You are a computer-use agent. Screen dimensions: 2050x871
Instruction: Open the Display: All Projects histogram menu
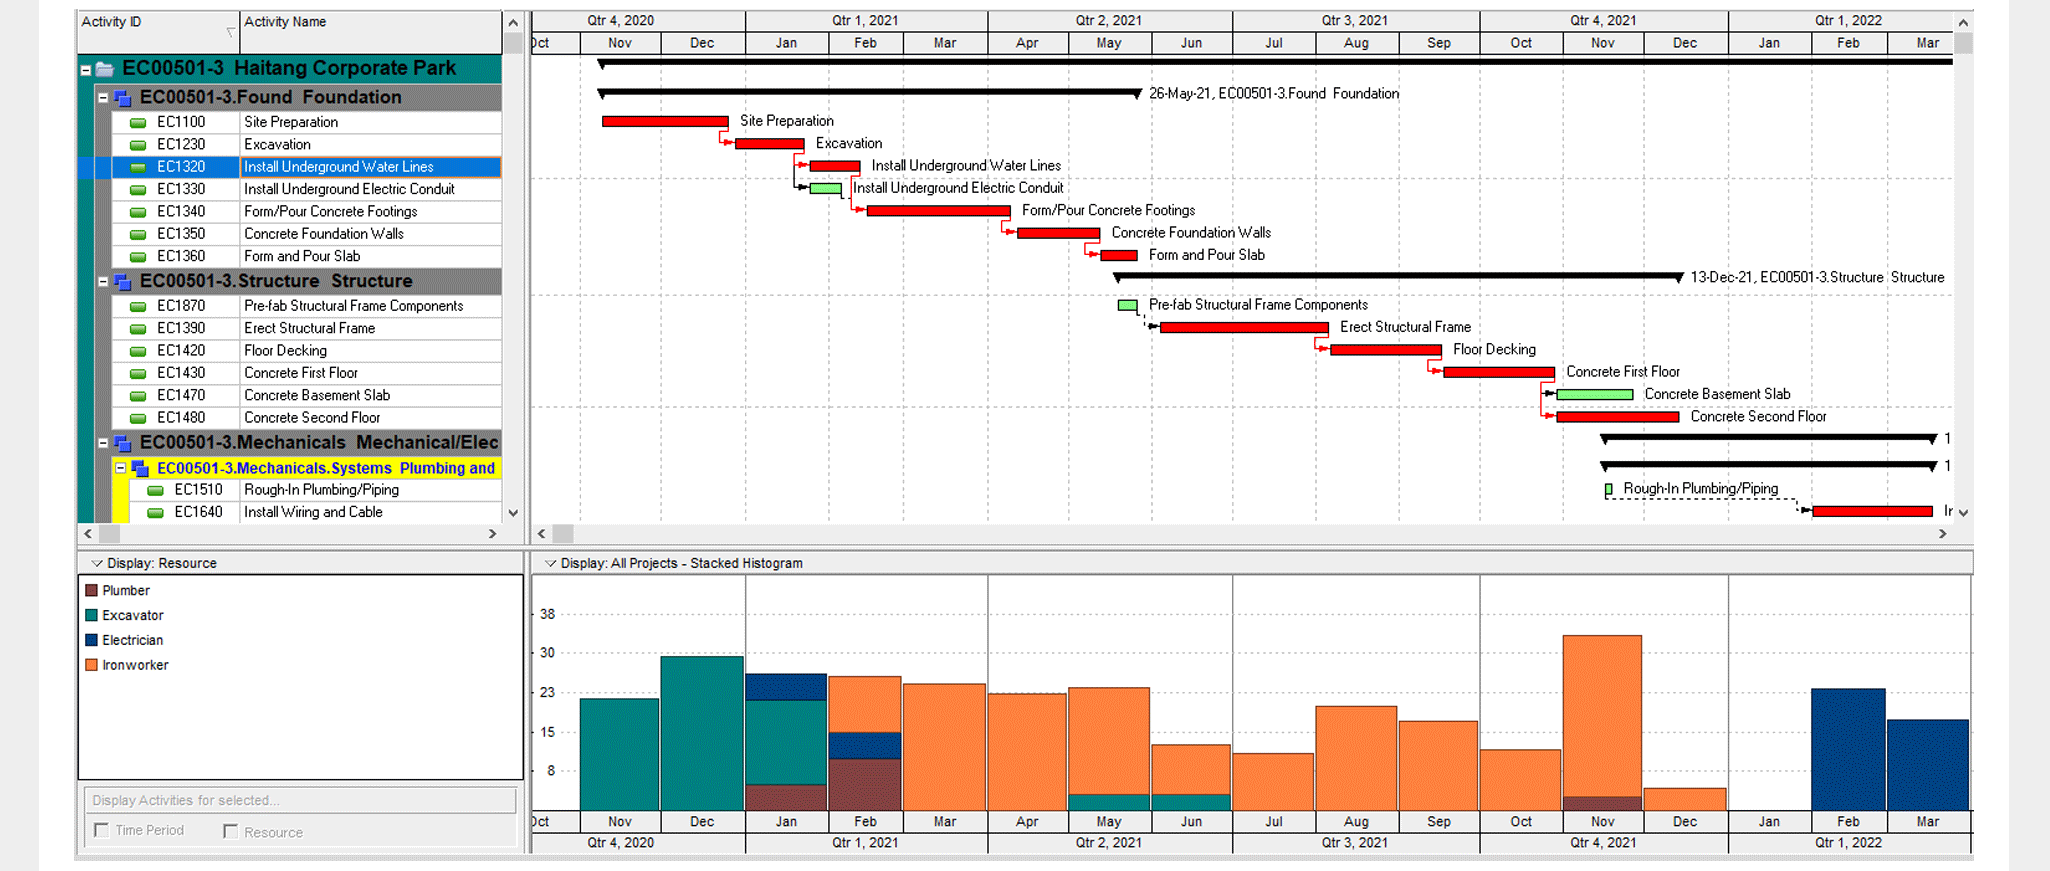550,564
